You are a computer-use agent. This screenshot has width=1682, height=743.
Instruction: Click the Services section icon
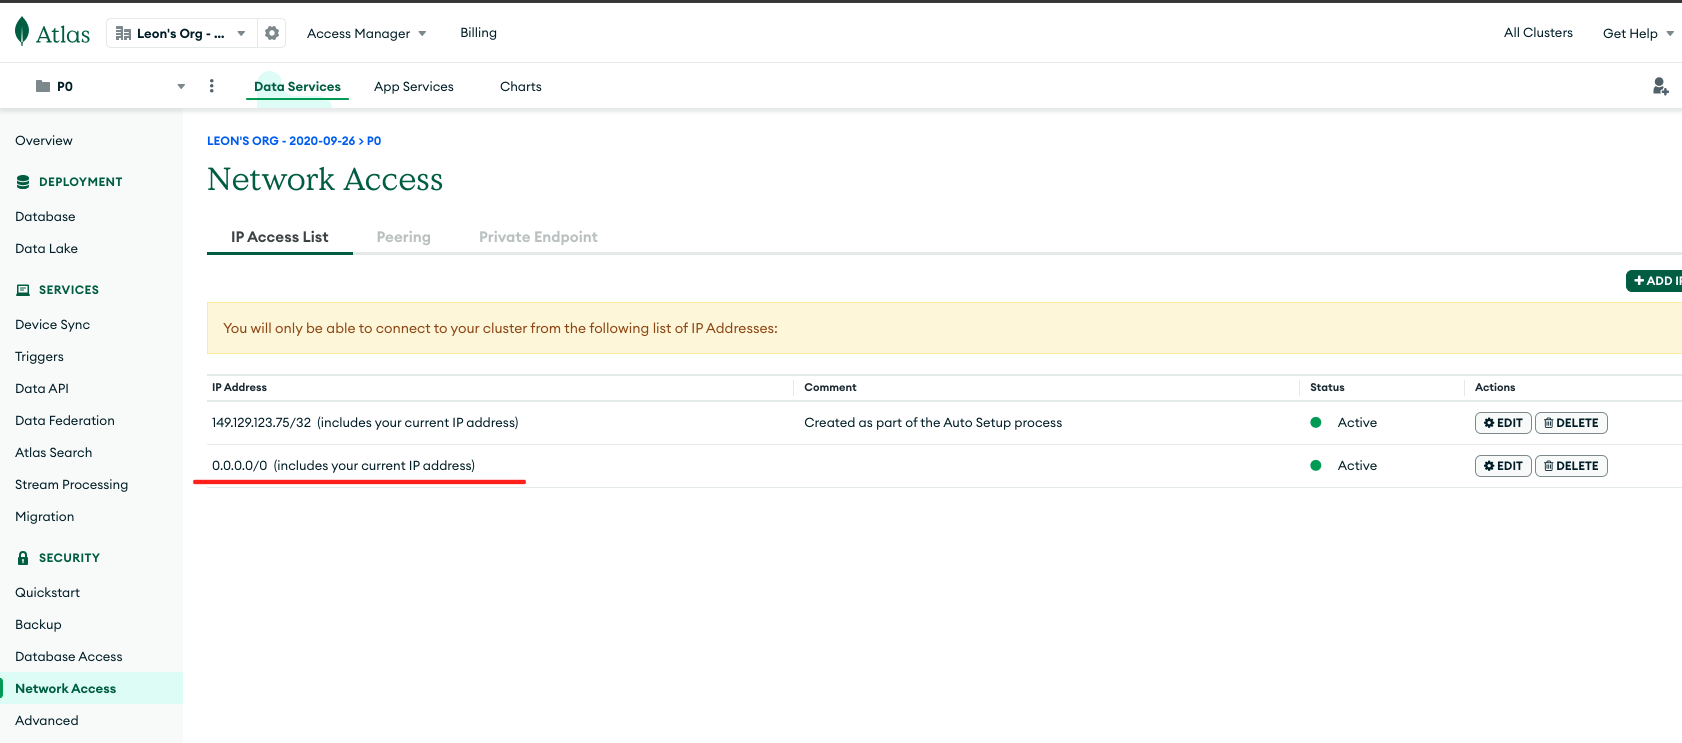click(x=23, y=290)
